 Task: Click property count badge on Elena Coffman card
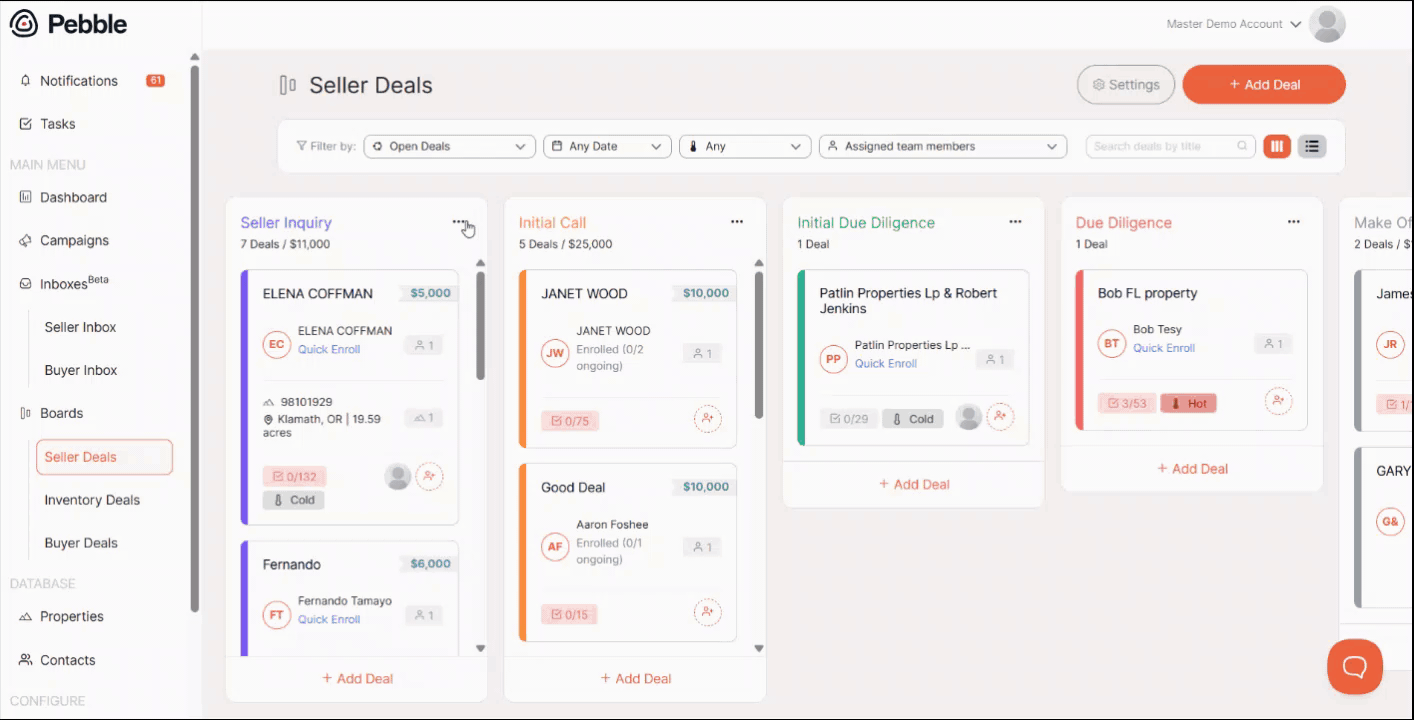pos(424,418)
